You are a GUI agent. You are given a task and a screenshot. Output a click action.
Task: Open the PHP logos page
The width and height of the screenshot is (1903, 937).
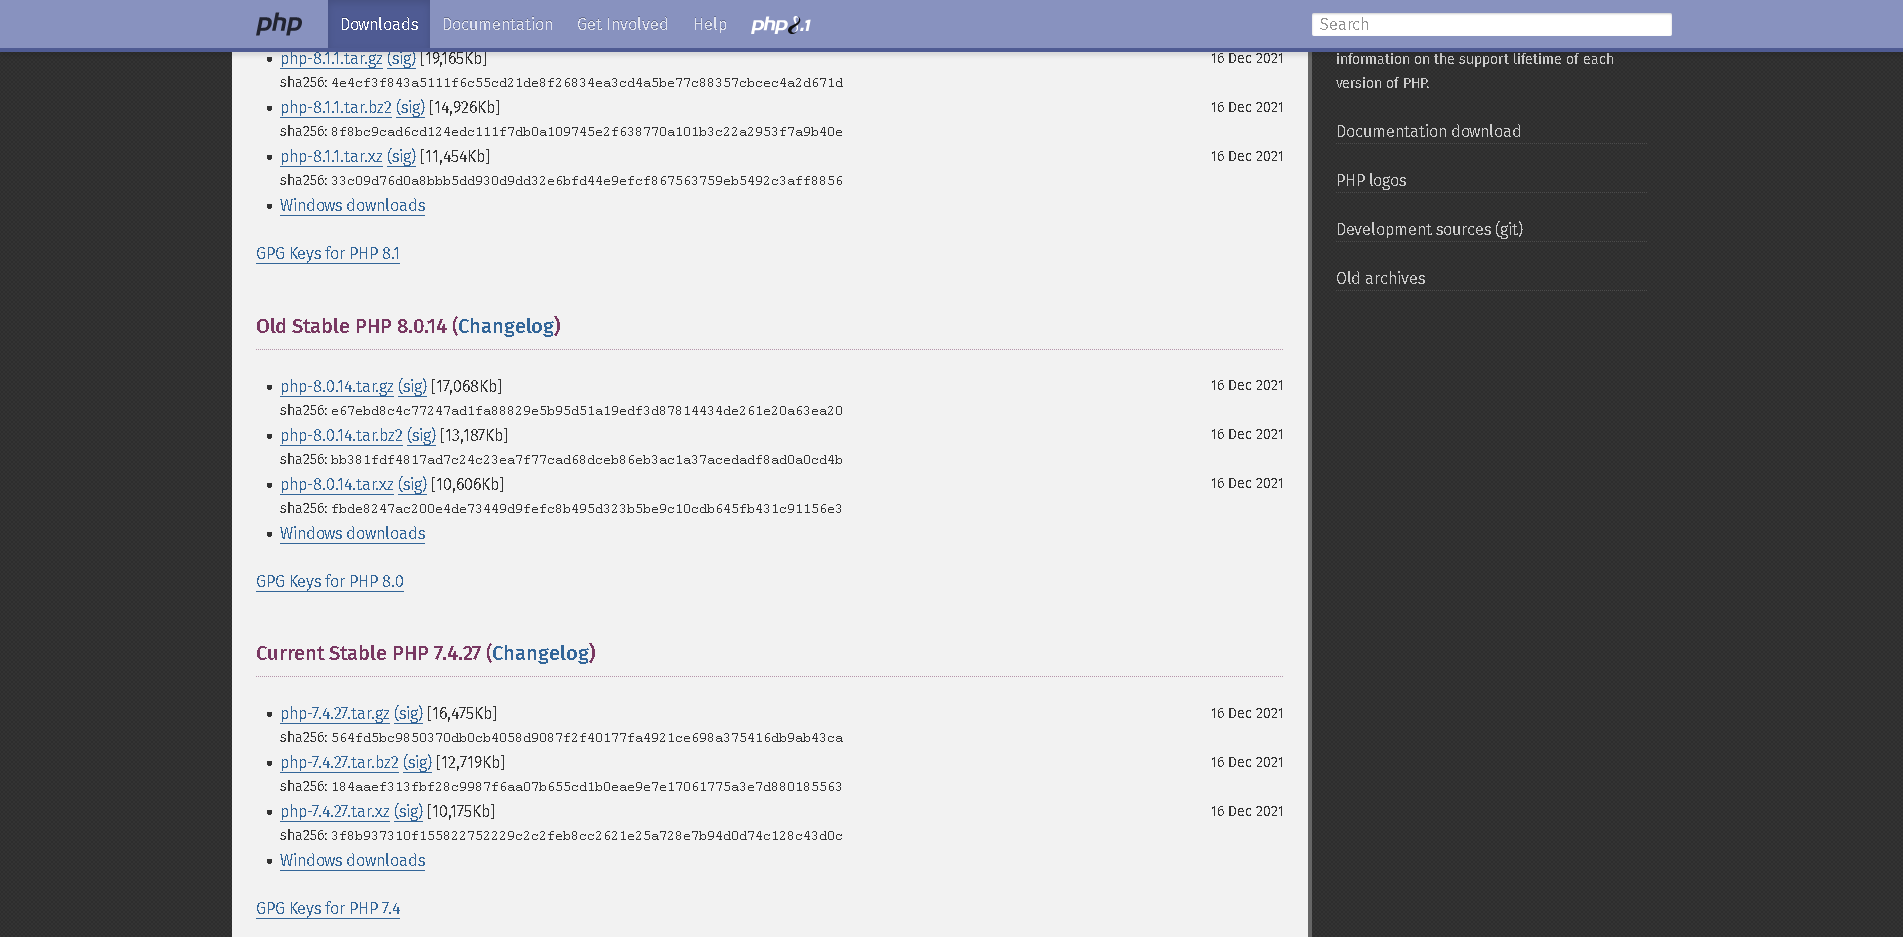[1370, 180]
